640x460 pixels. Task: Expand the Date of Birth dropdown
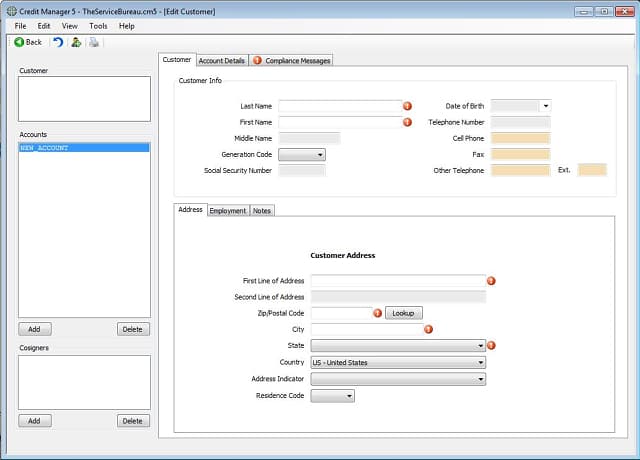(x=546, y=106)
